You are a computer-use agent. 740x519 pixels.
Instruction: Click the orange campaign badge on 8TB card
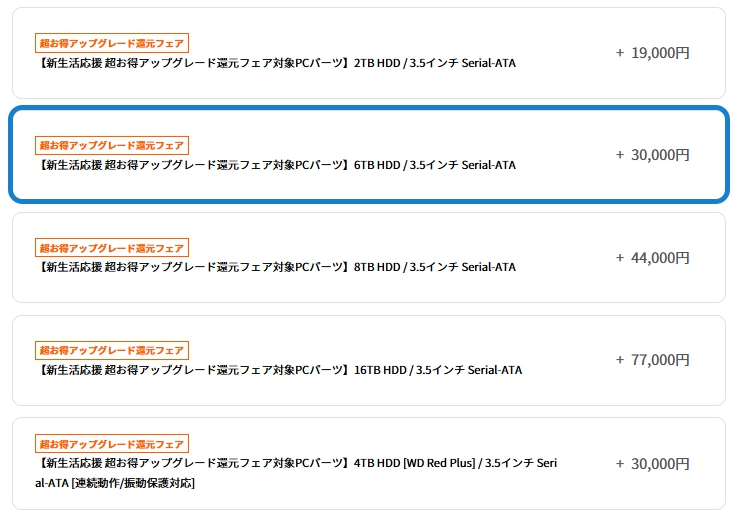point(112,247)
